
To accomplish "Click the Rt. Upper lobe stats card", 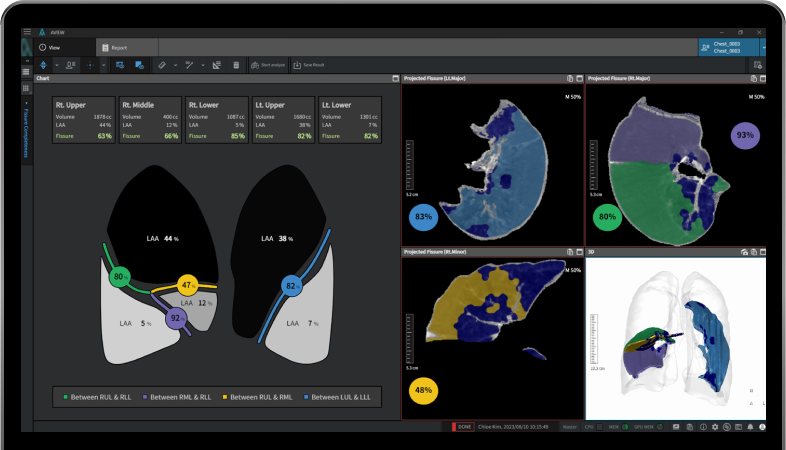I will (84, 120).
